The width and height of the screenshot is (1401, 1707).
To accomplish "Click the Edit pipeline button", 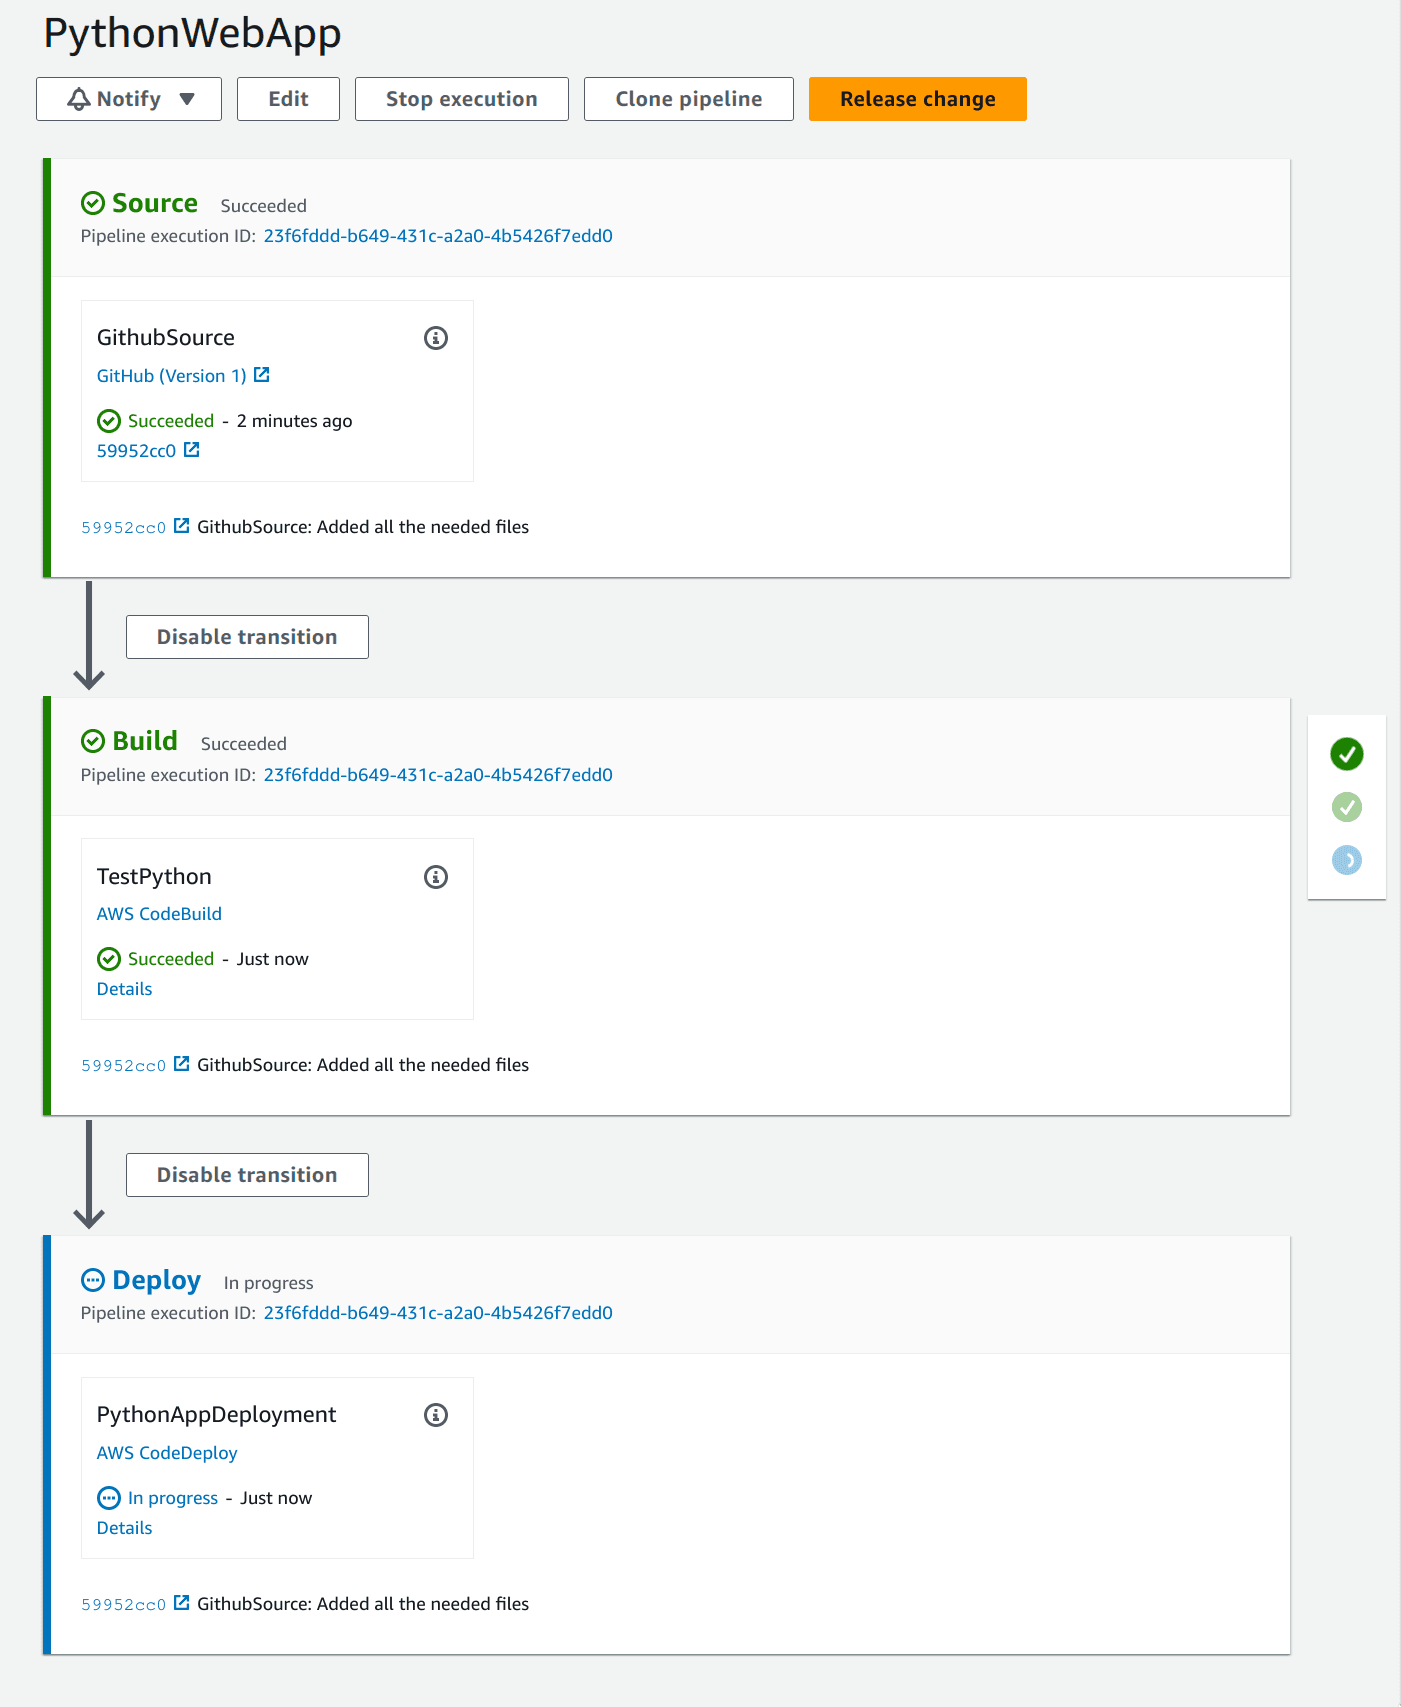I will click(x=288, y=99).
